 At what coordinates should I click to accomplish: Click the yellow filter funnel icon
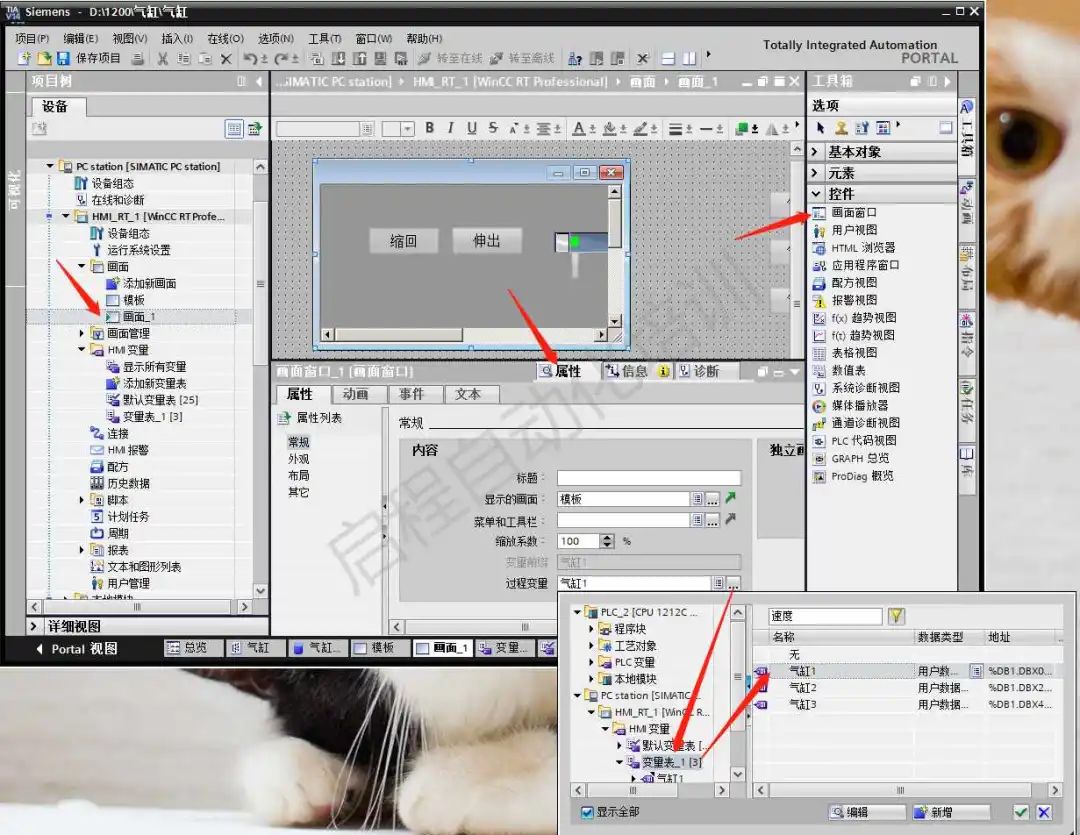(x=896, y=616)
